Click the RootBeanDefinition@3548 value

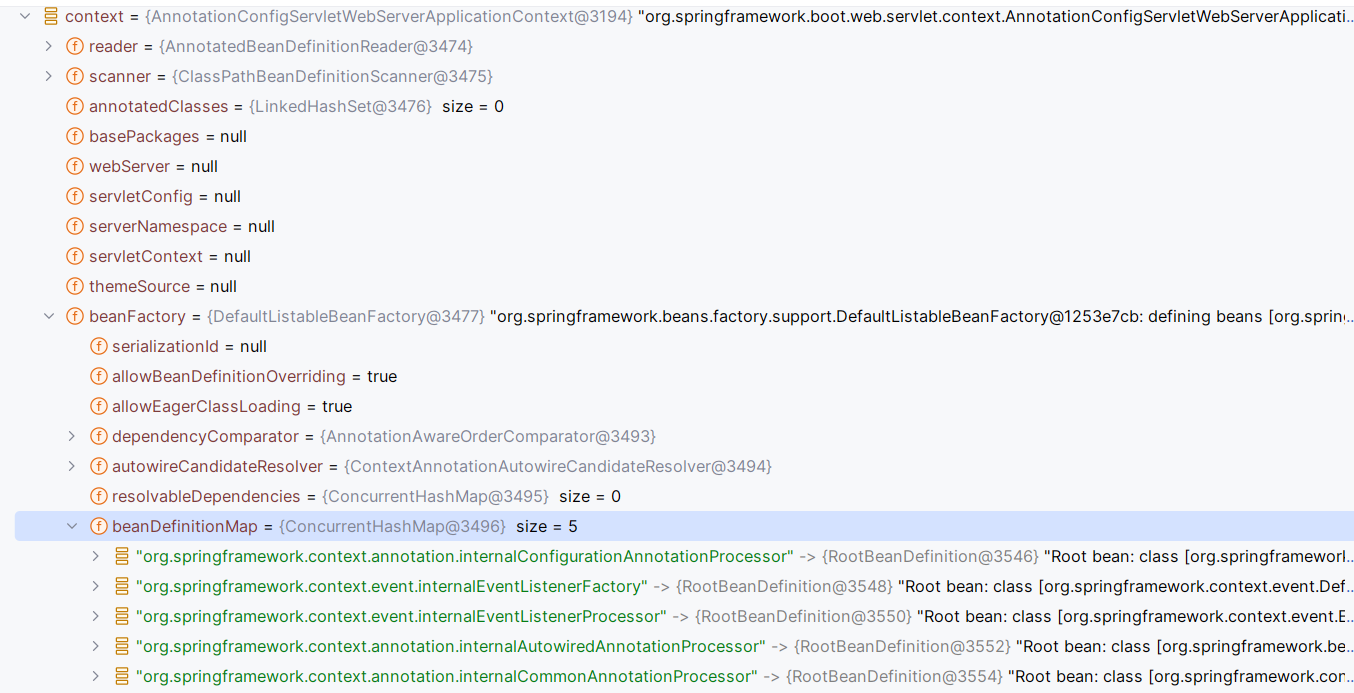click(x=784, y=586)
